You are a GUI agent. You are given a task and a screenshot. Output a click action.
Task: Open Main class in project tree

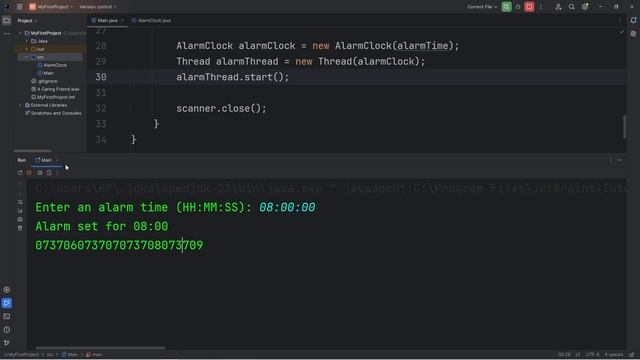tap(46, 73)
